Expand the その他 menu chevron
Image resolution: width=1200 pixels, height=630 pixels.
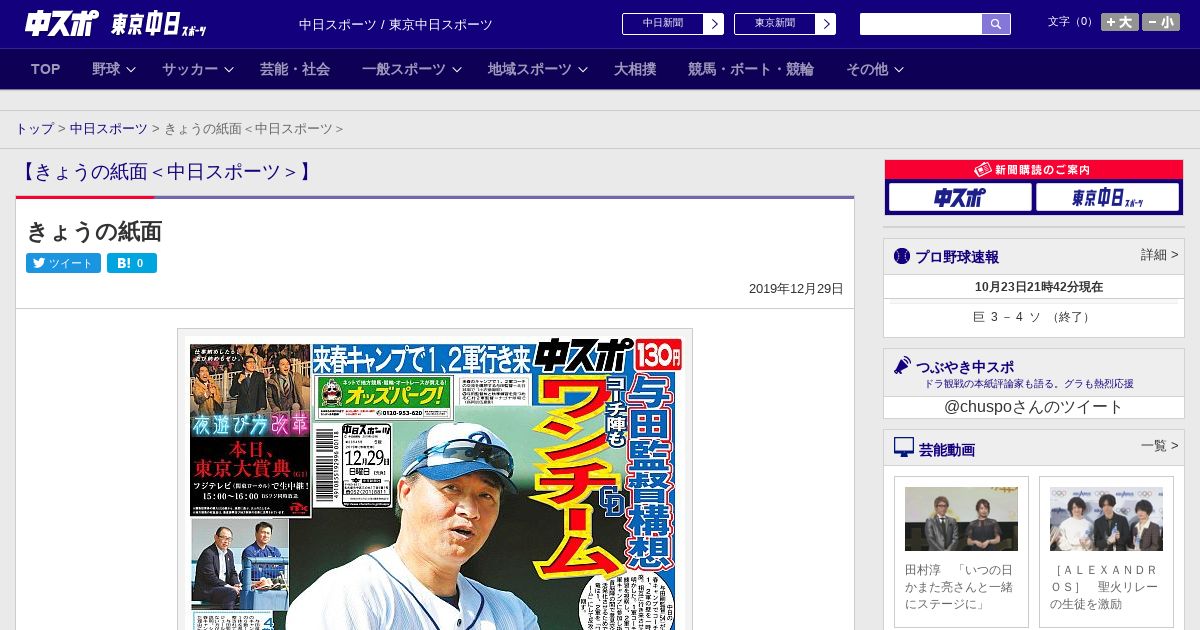point(899,69)
